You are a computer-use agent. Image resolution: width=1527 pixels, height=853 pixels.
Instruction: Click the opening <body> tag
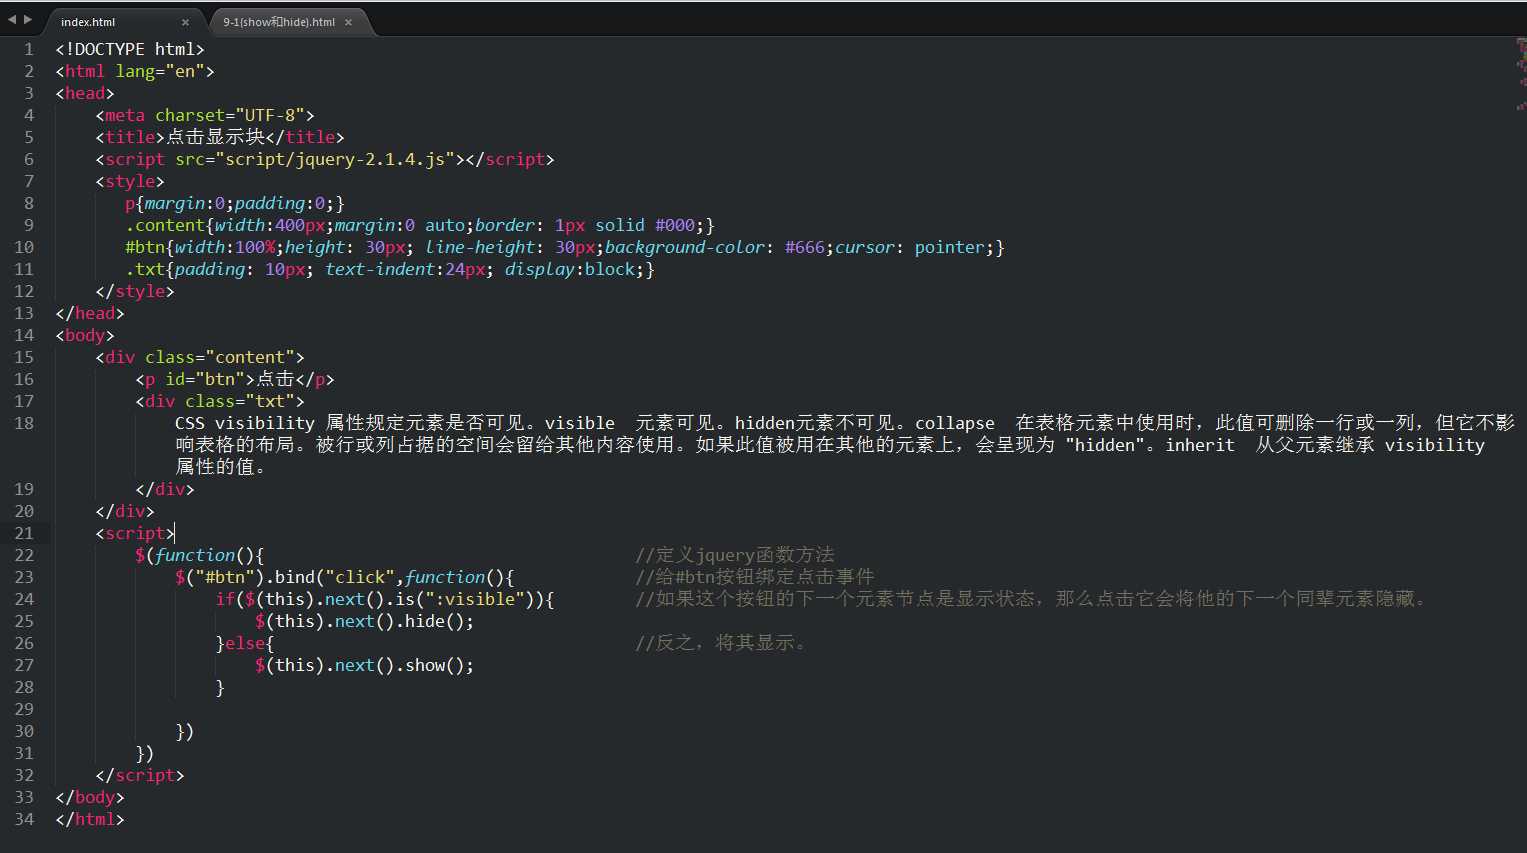click(x=85, y=335)
